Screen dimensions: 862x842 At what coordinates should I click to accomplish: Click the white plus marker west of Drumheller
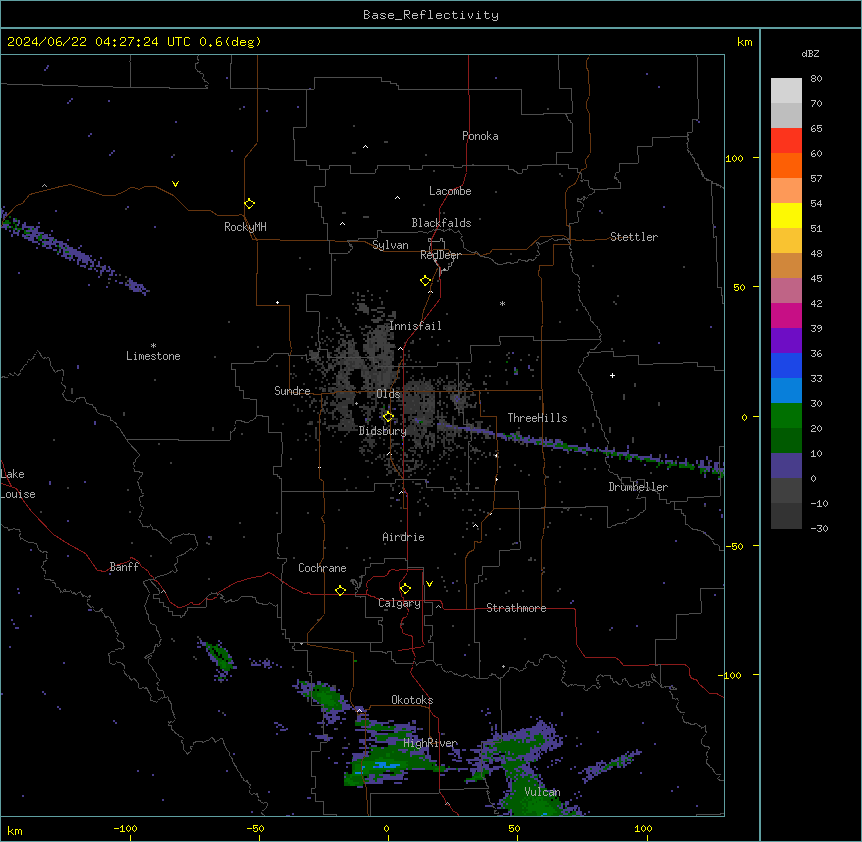coord(612,375)
